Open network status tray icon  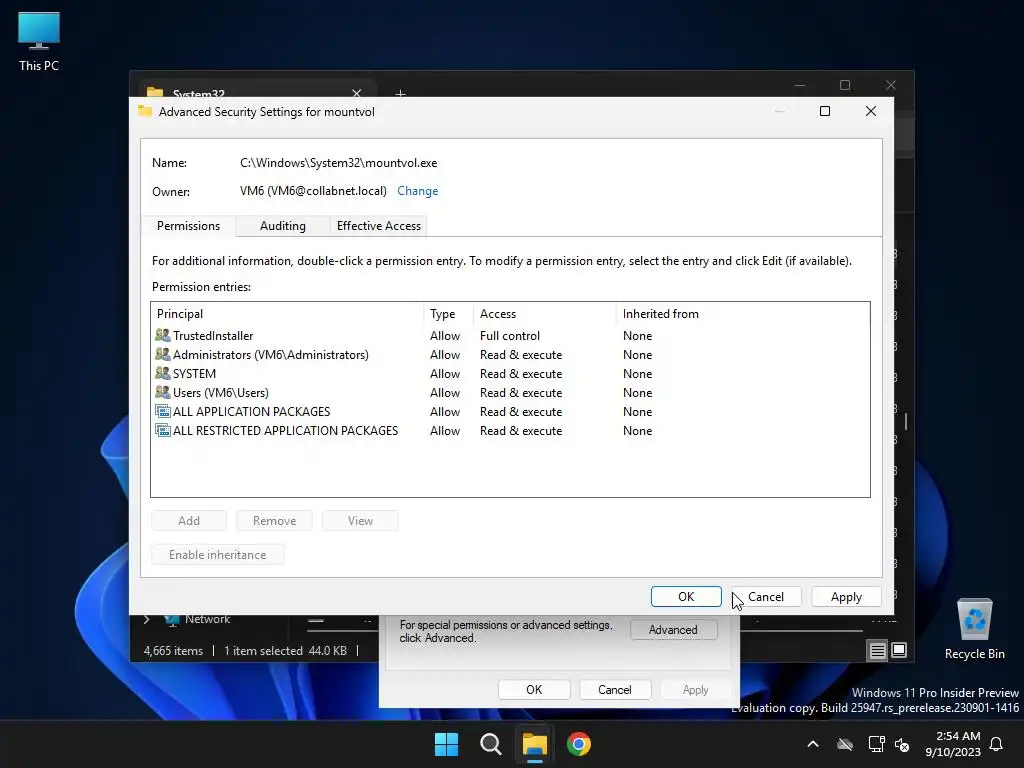(x=876, y=744)
